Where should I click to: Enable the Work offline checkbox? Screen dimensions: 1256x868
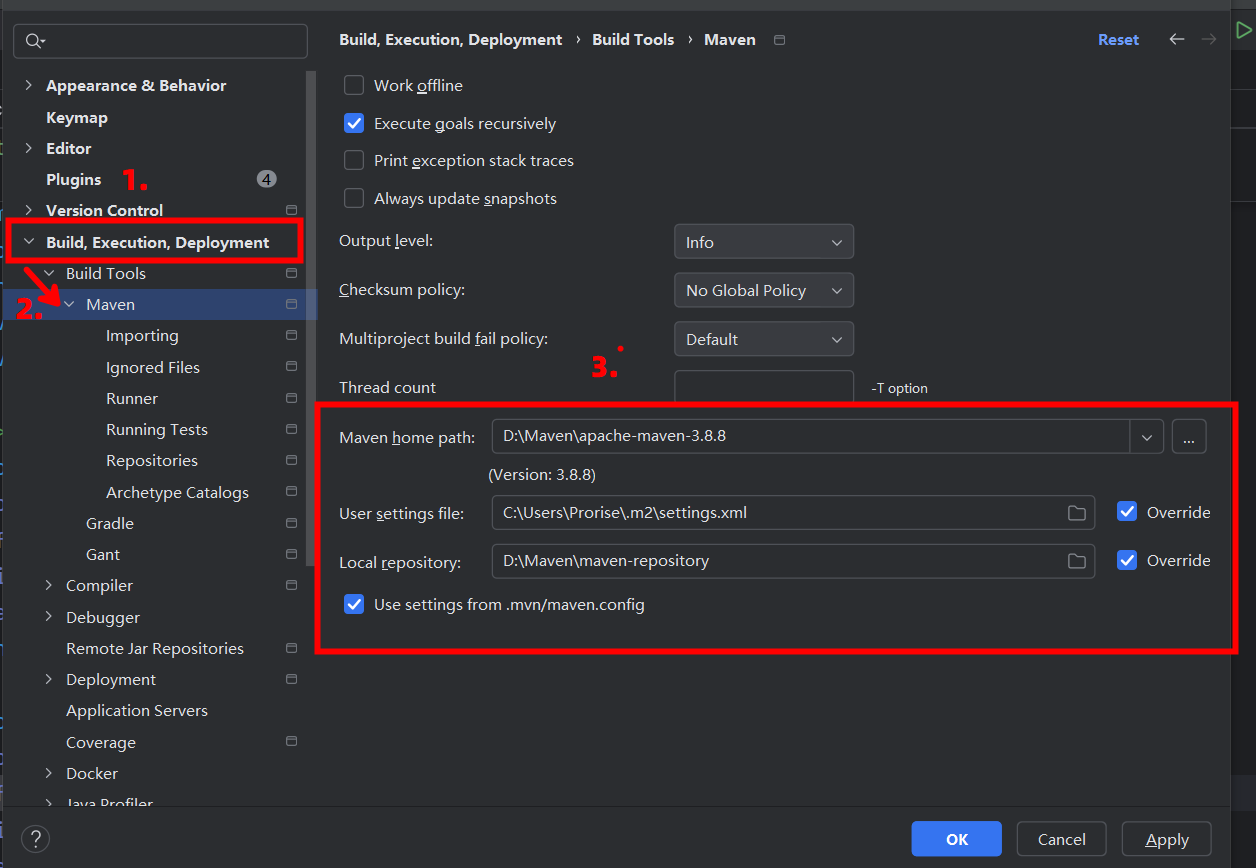coord(354,86)
